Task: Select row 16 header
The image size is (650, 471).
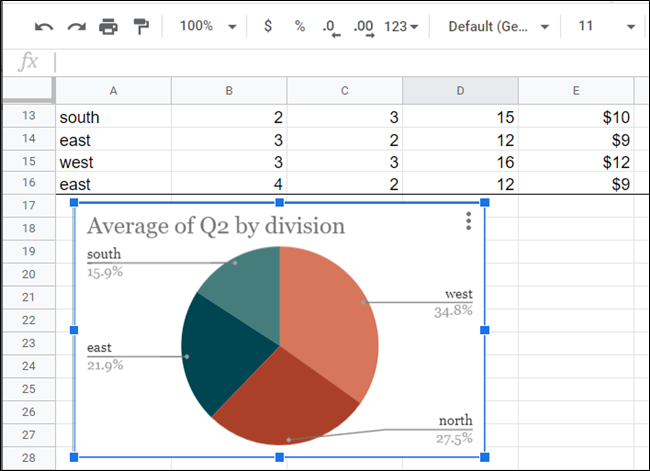Action: [29, 182]
